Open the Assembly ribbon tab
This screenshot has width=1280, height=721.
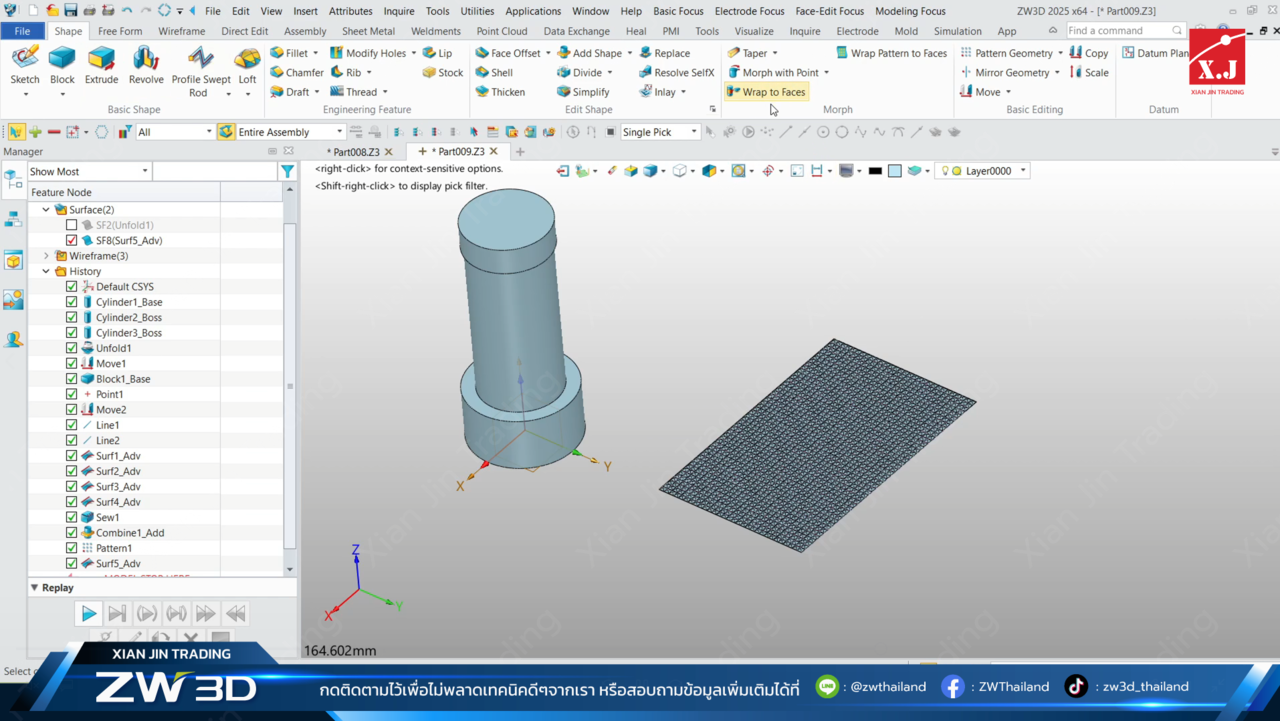coord(304,30)
